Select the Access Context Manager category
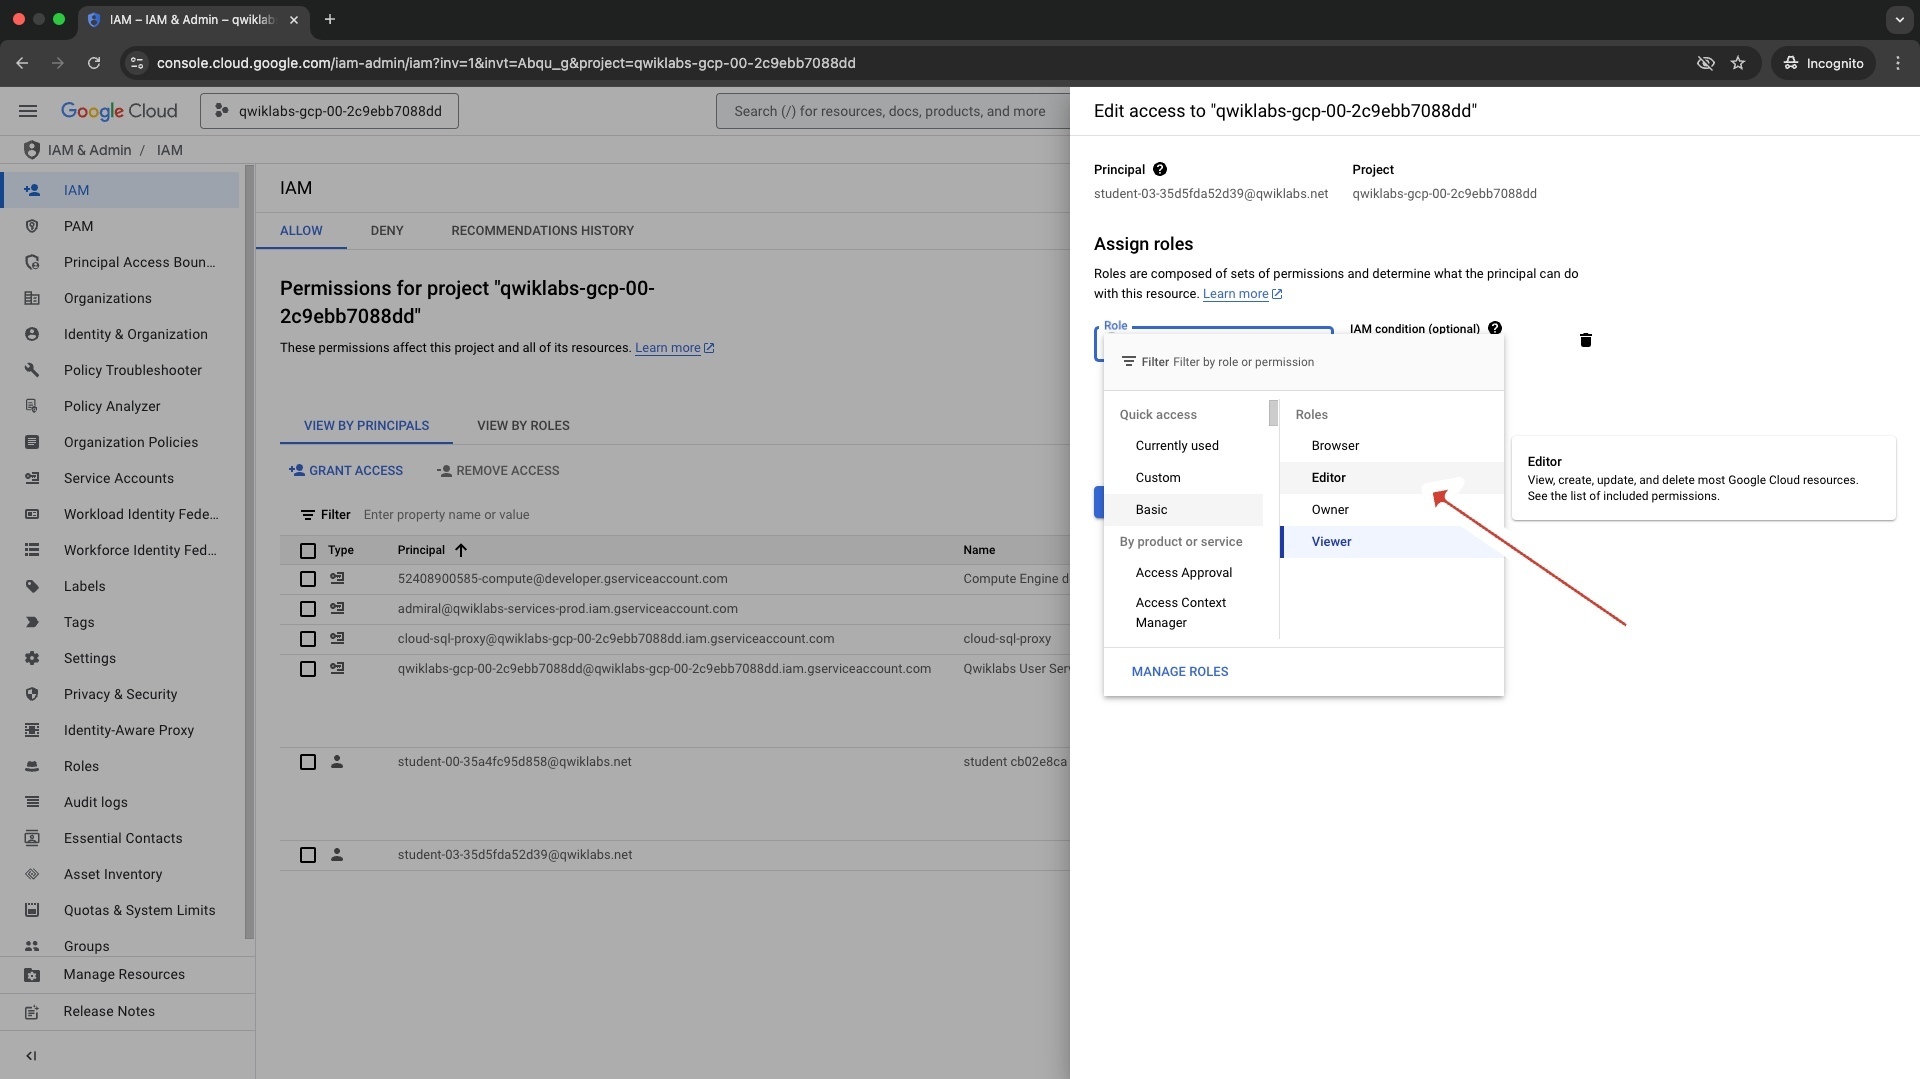Image resolution: width=1920 pixels, height=1079 pixels. (1183, 612)
